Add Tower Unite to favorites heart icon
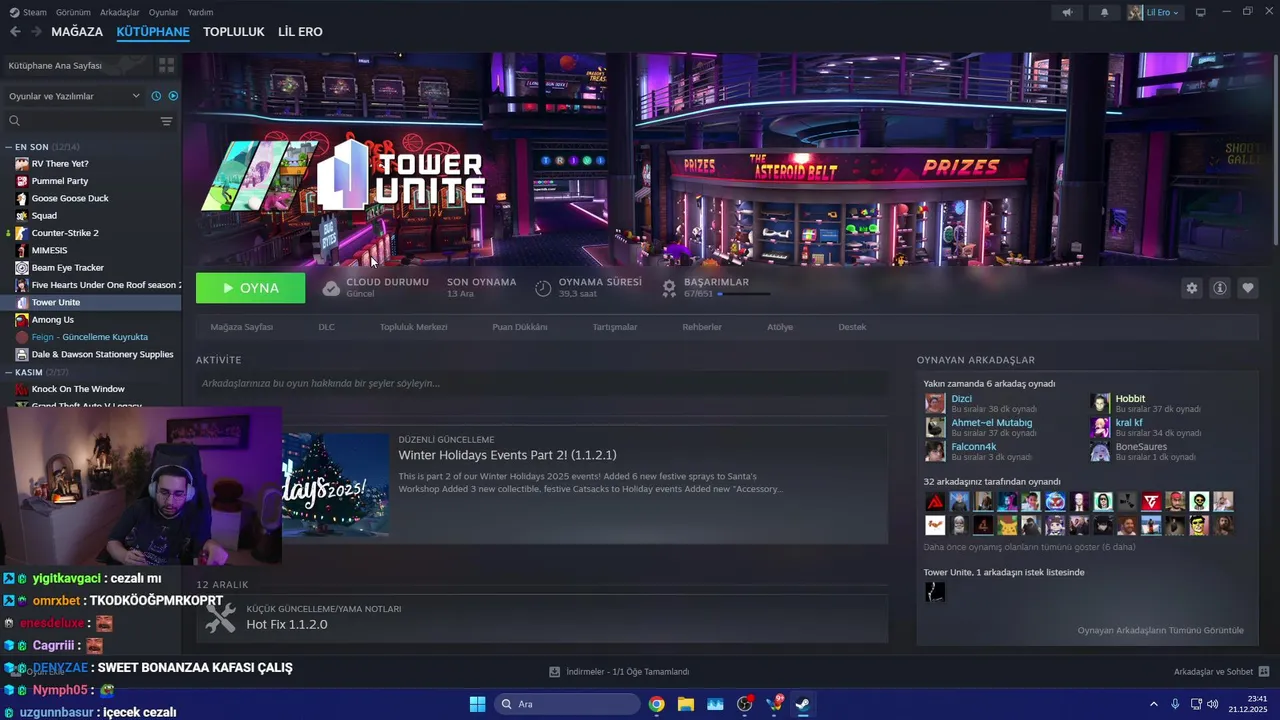1280x720 pixels. click(1248, 288)
